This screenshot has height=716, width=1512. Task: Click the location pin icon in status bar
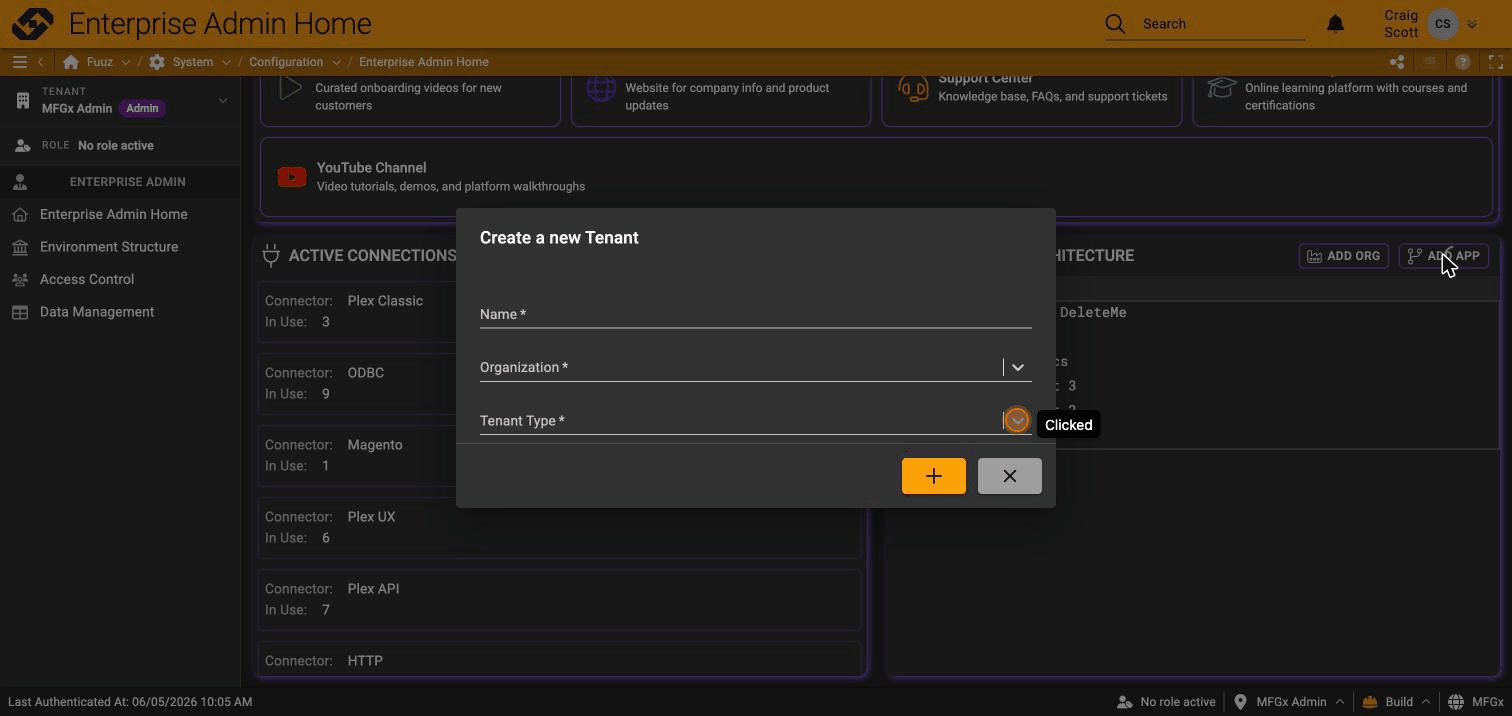(1240, 702)
